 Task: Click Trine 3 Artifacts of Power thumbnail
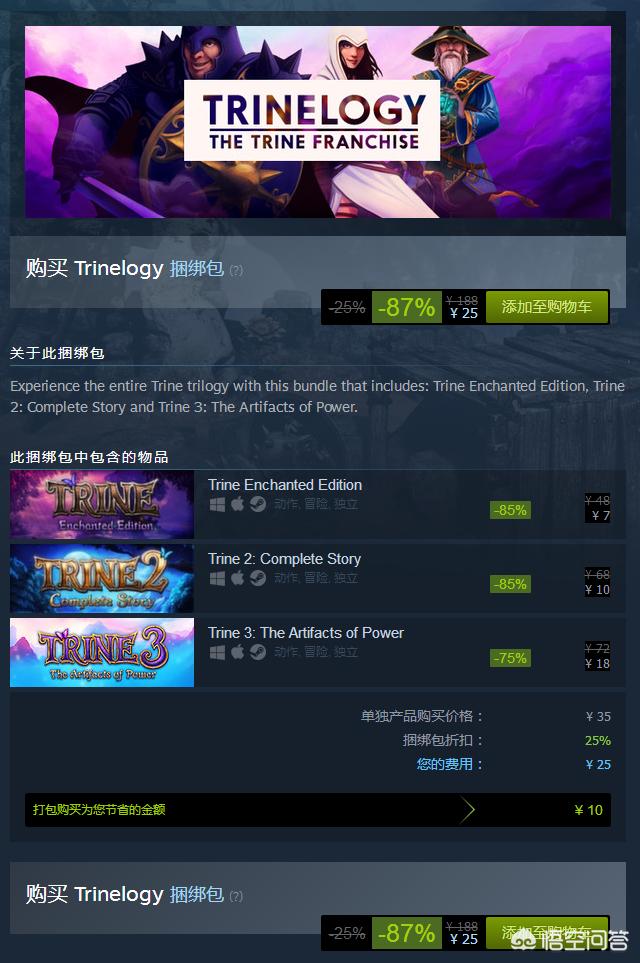pyautogui.click(x=102, y=652)
